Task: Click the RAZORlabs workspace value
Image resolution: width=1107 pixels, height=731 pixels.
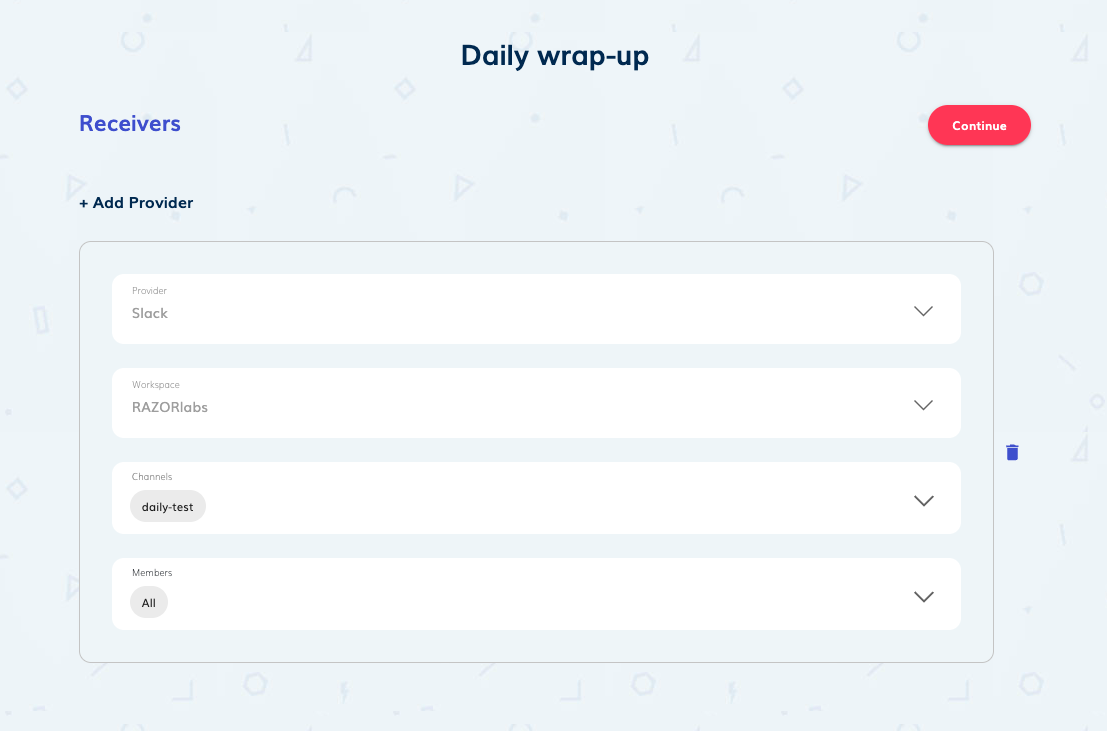Action: pos(170,407)
